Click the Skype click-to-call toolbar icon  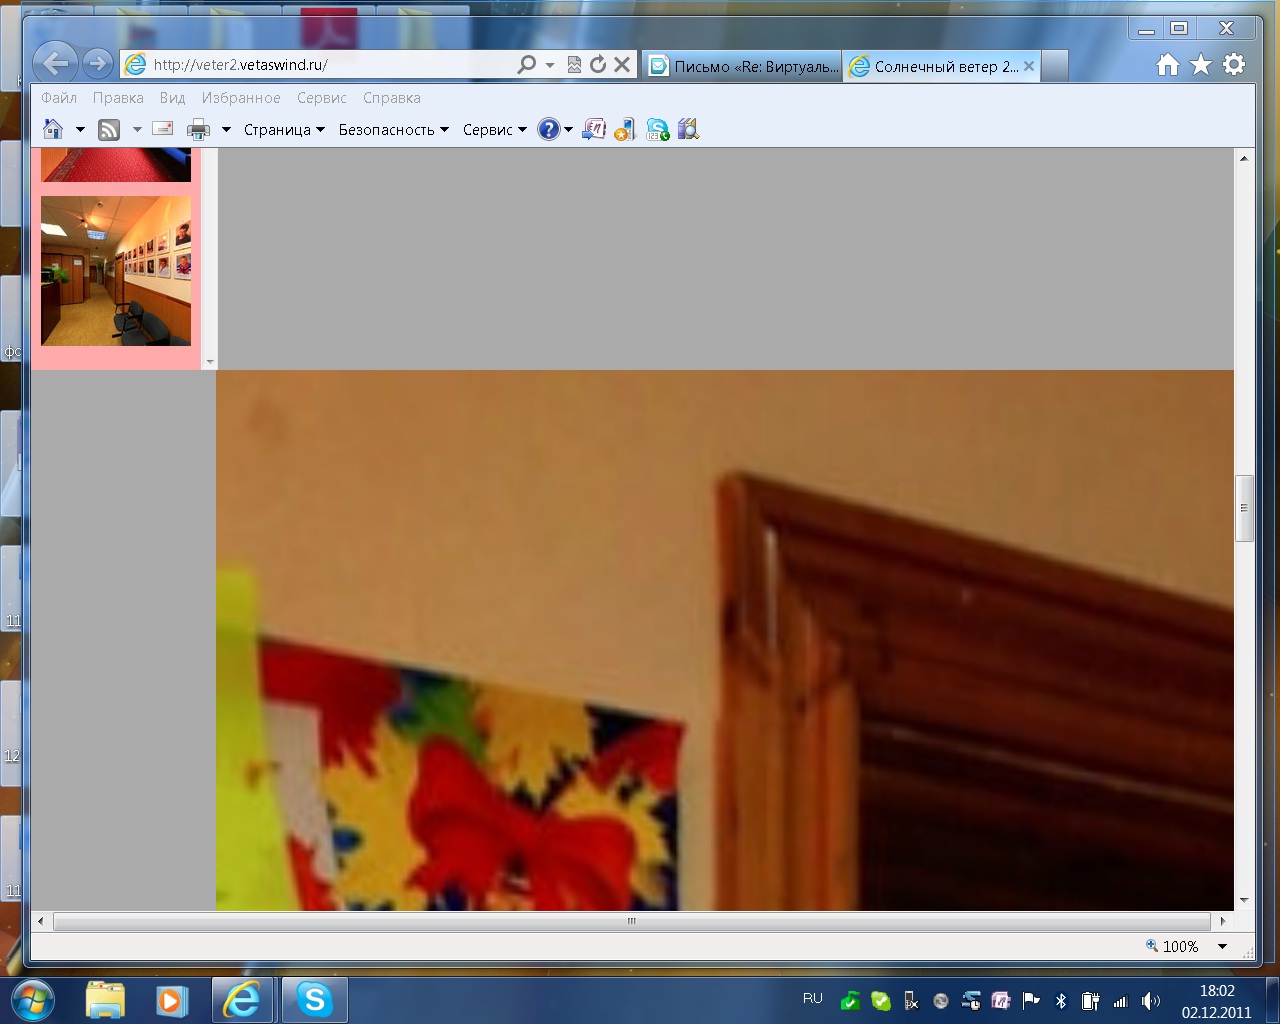click(x=657, y=129)
